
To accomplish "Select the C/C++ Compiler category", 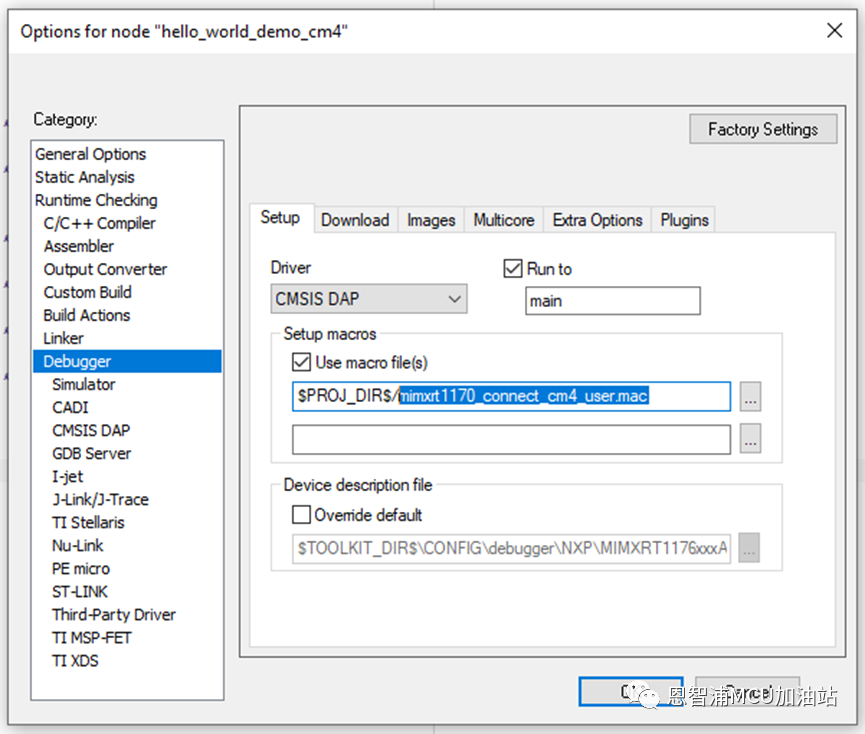I will coord(99,223).
